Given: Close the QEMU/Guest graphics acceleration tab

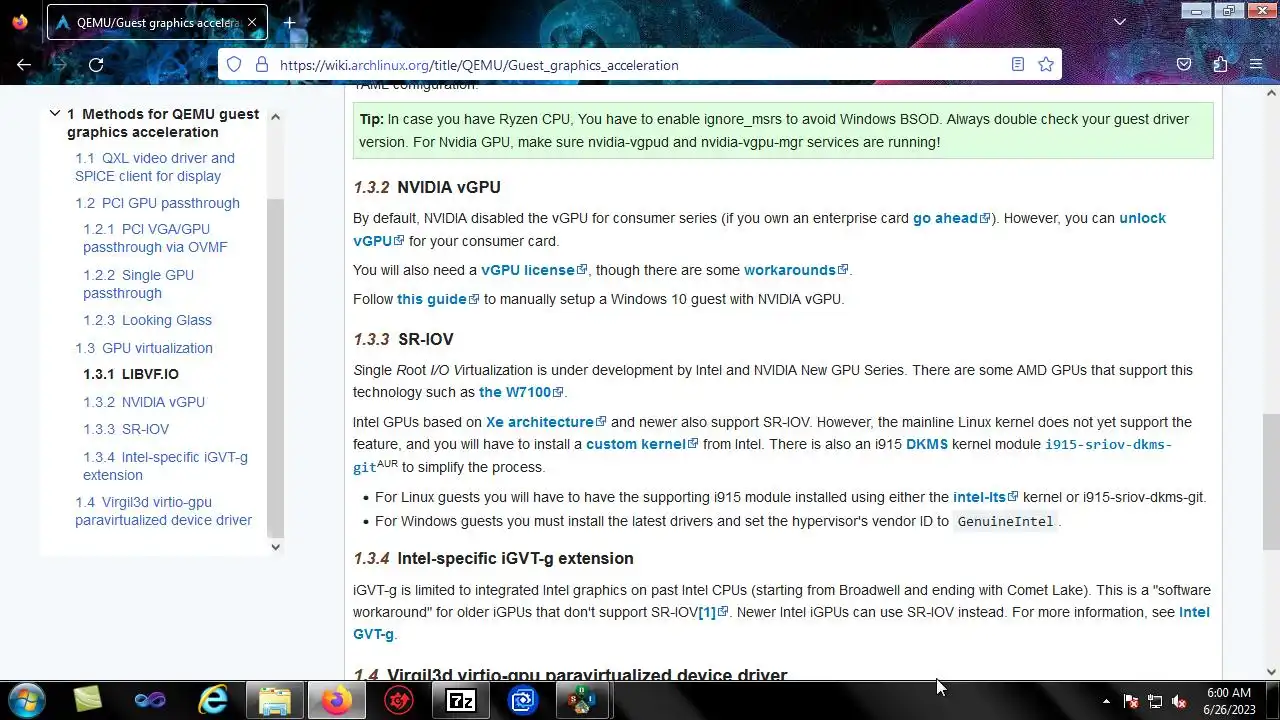Looking at the screenshot, I should click(x=252, y=22).
